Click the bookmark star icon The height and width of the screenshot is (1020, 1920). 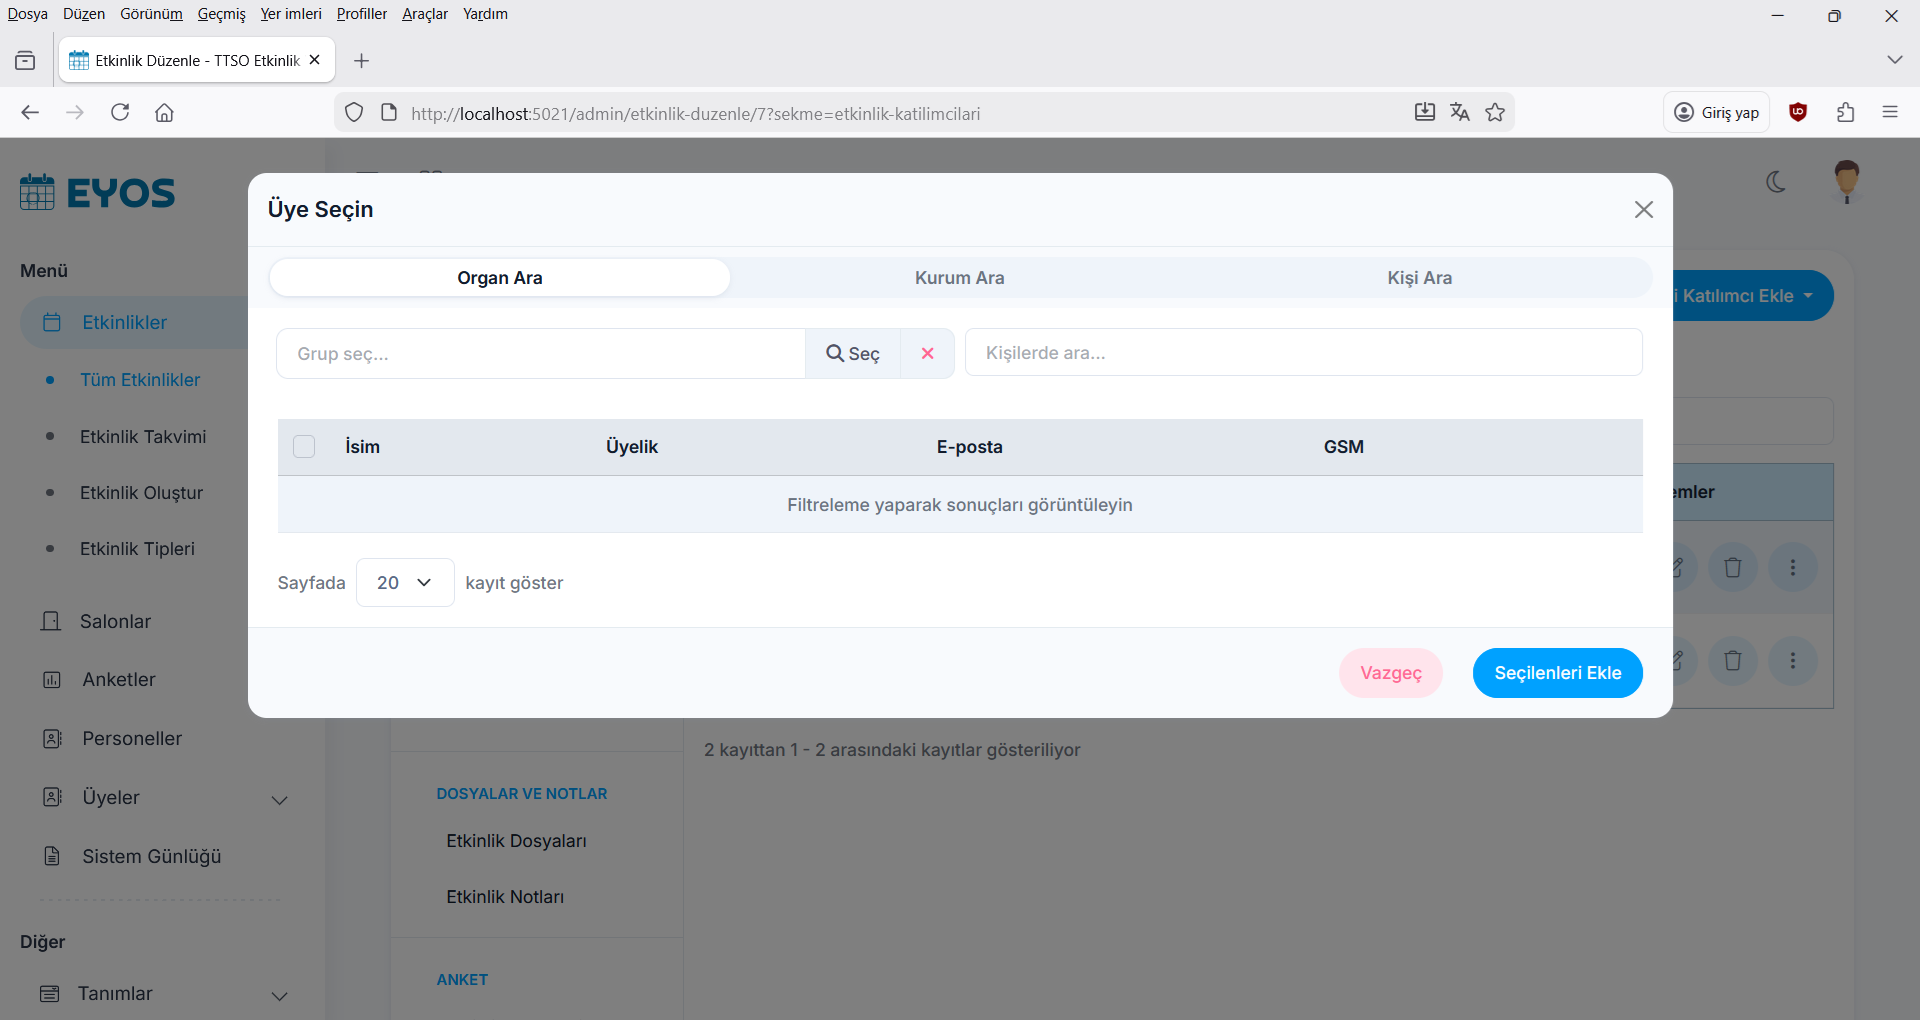[x=1495, y=113]
